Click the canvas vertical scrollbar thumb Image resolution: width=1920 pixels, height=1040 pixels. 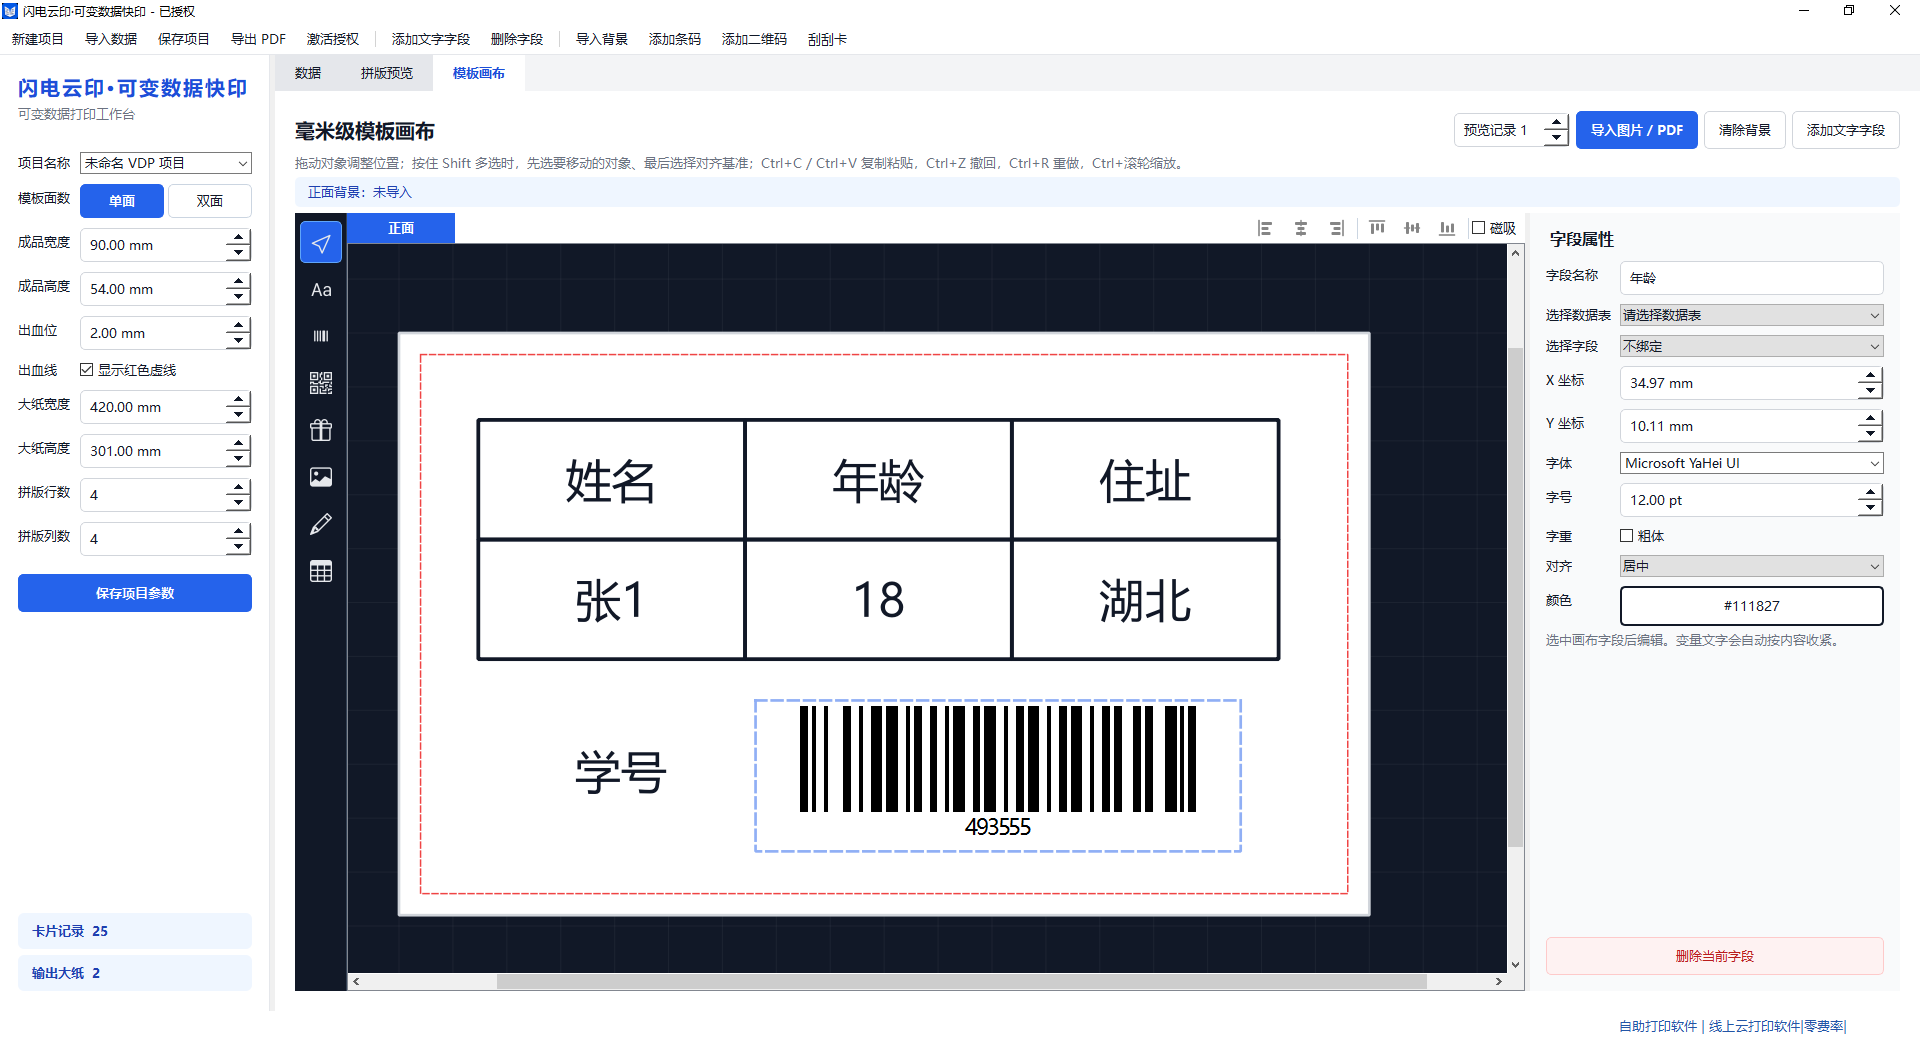point(1515,597)
